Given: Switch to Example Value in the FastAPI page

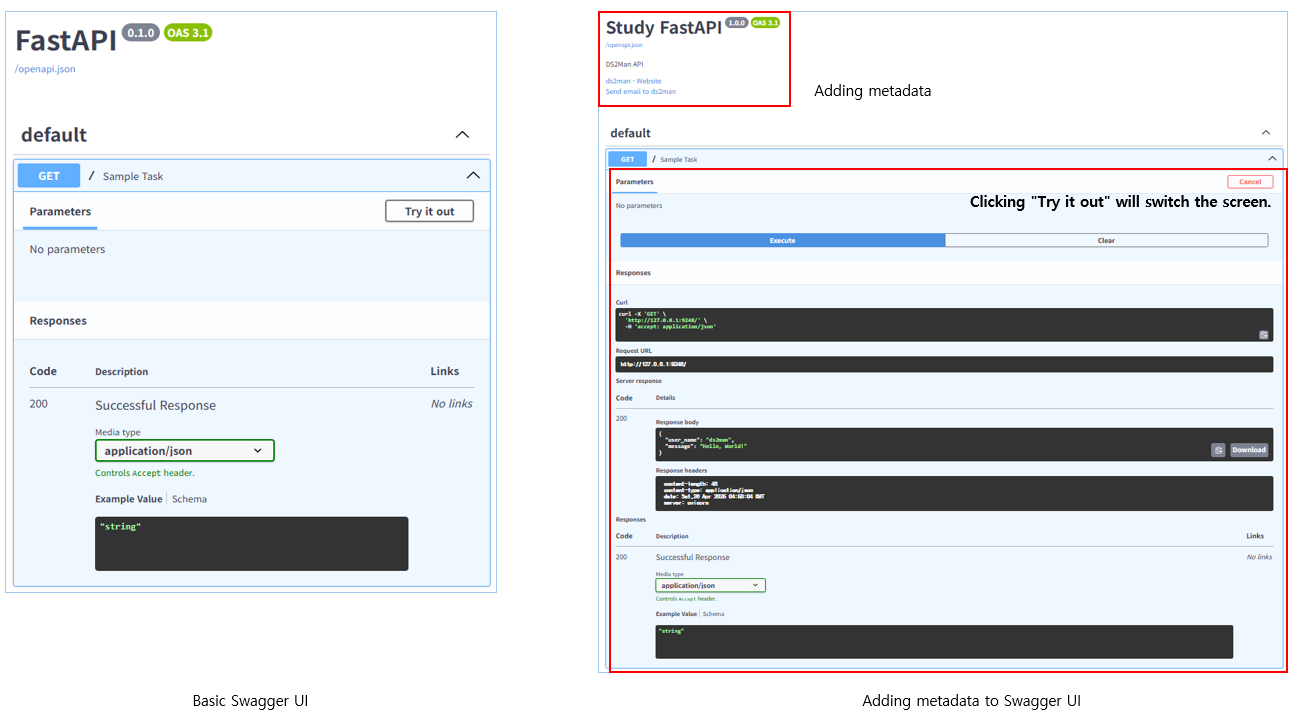Looking at the screenshot, I should tap(128, 499).
